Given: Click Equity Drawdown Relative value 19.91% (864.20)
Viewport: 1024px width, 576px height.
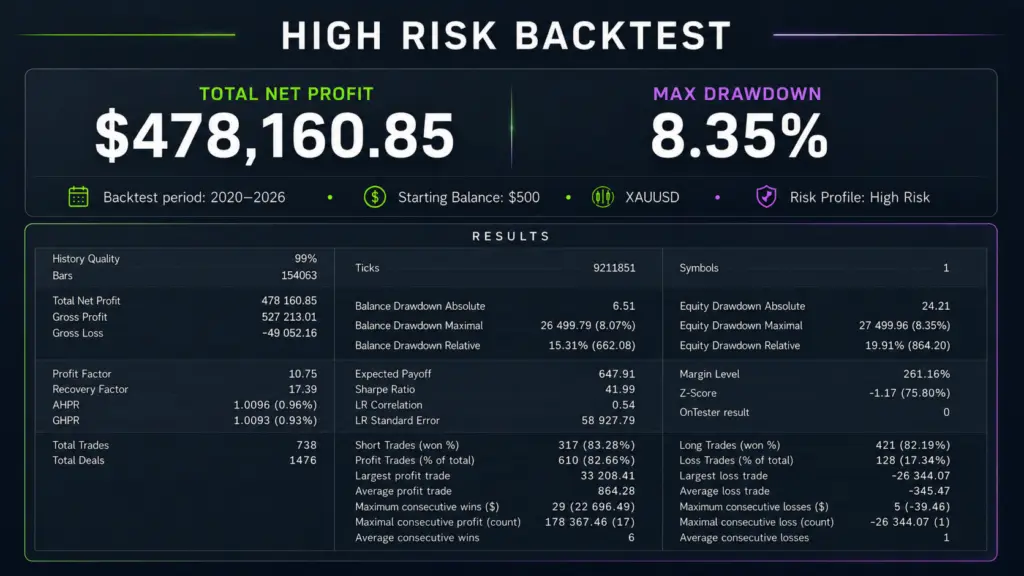Looking at the screenshot, I should (908, 345).
